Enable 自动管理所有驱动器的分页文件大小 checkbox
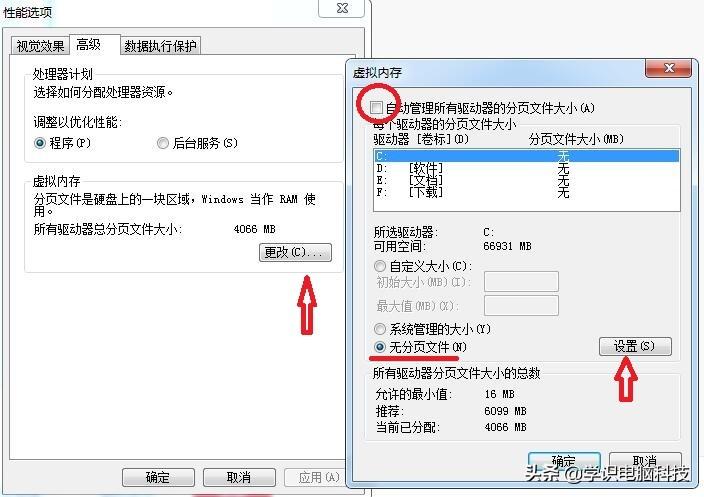 (376, 108)
